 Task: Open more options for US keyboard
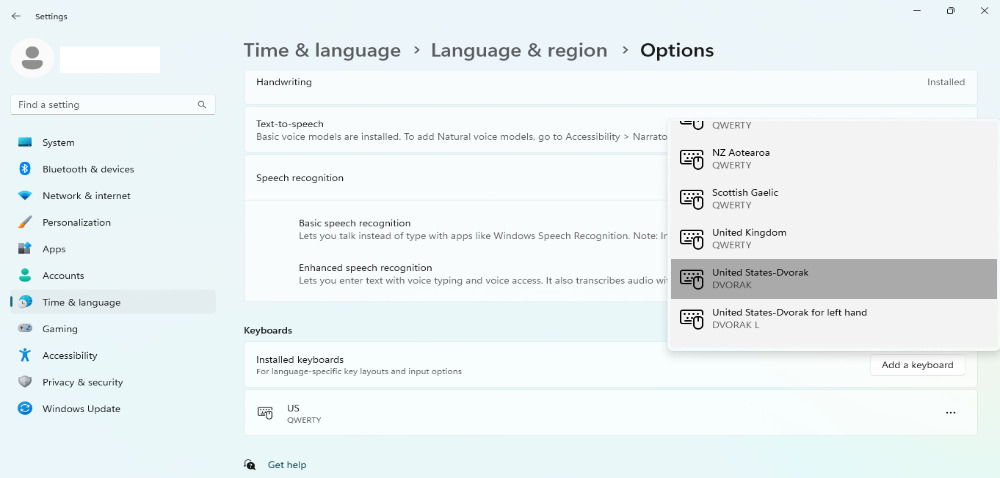point(950,413)
